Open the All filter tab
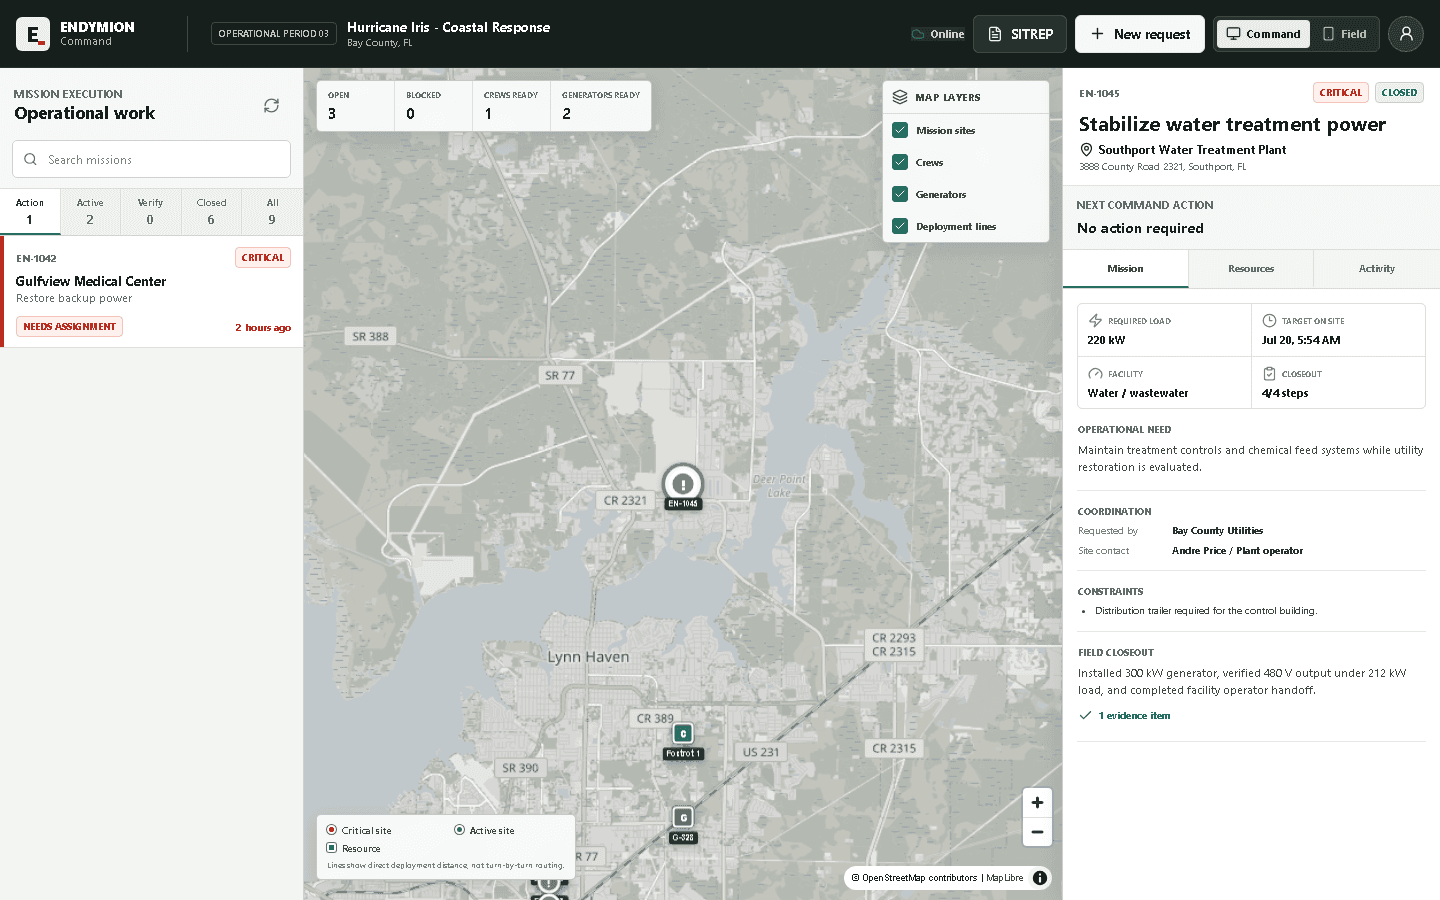 click(272, 211)
